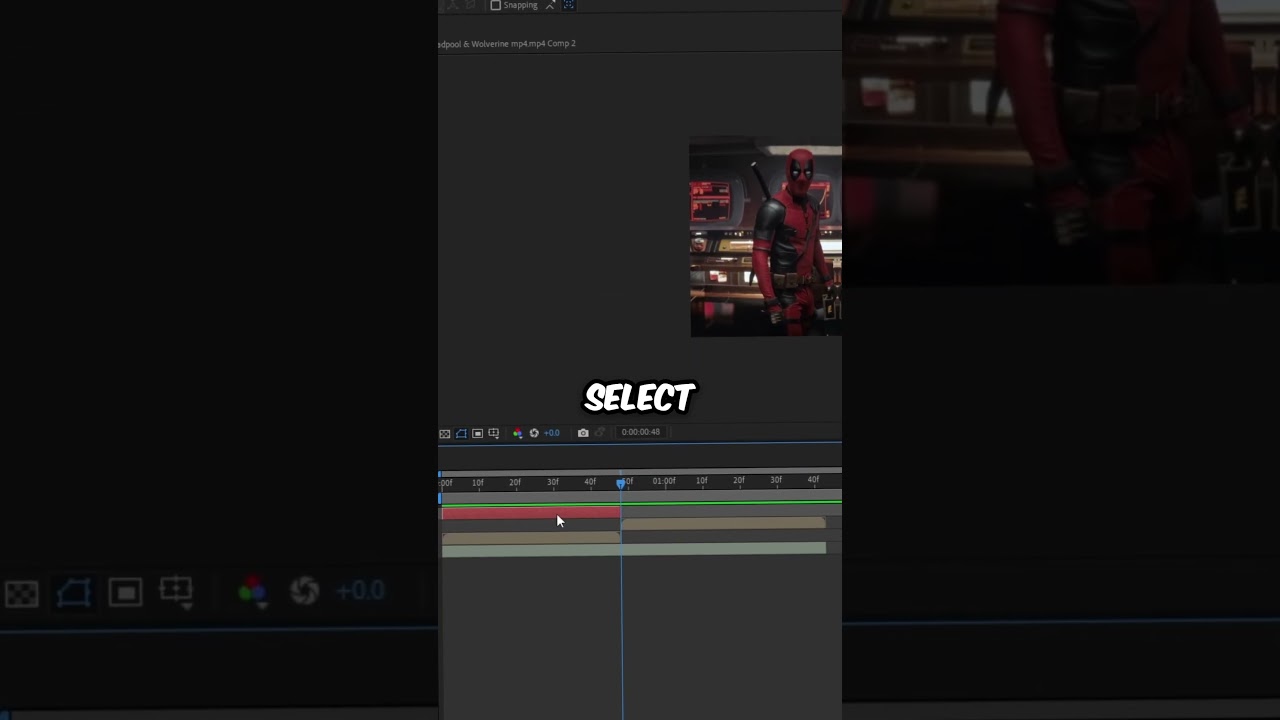Toggle the region of interest icon
Viewport: 1280px width, 720px height.
(x=477, y=433)
